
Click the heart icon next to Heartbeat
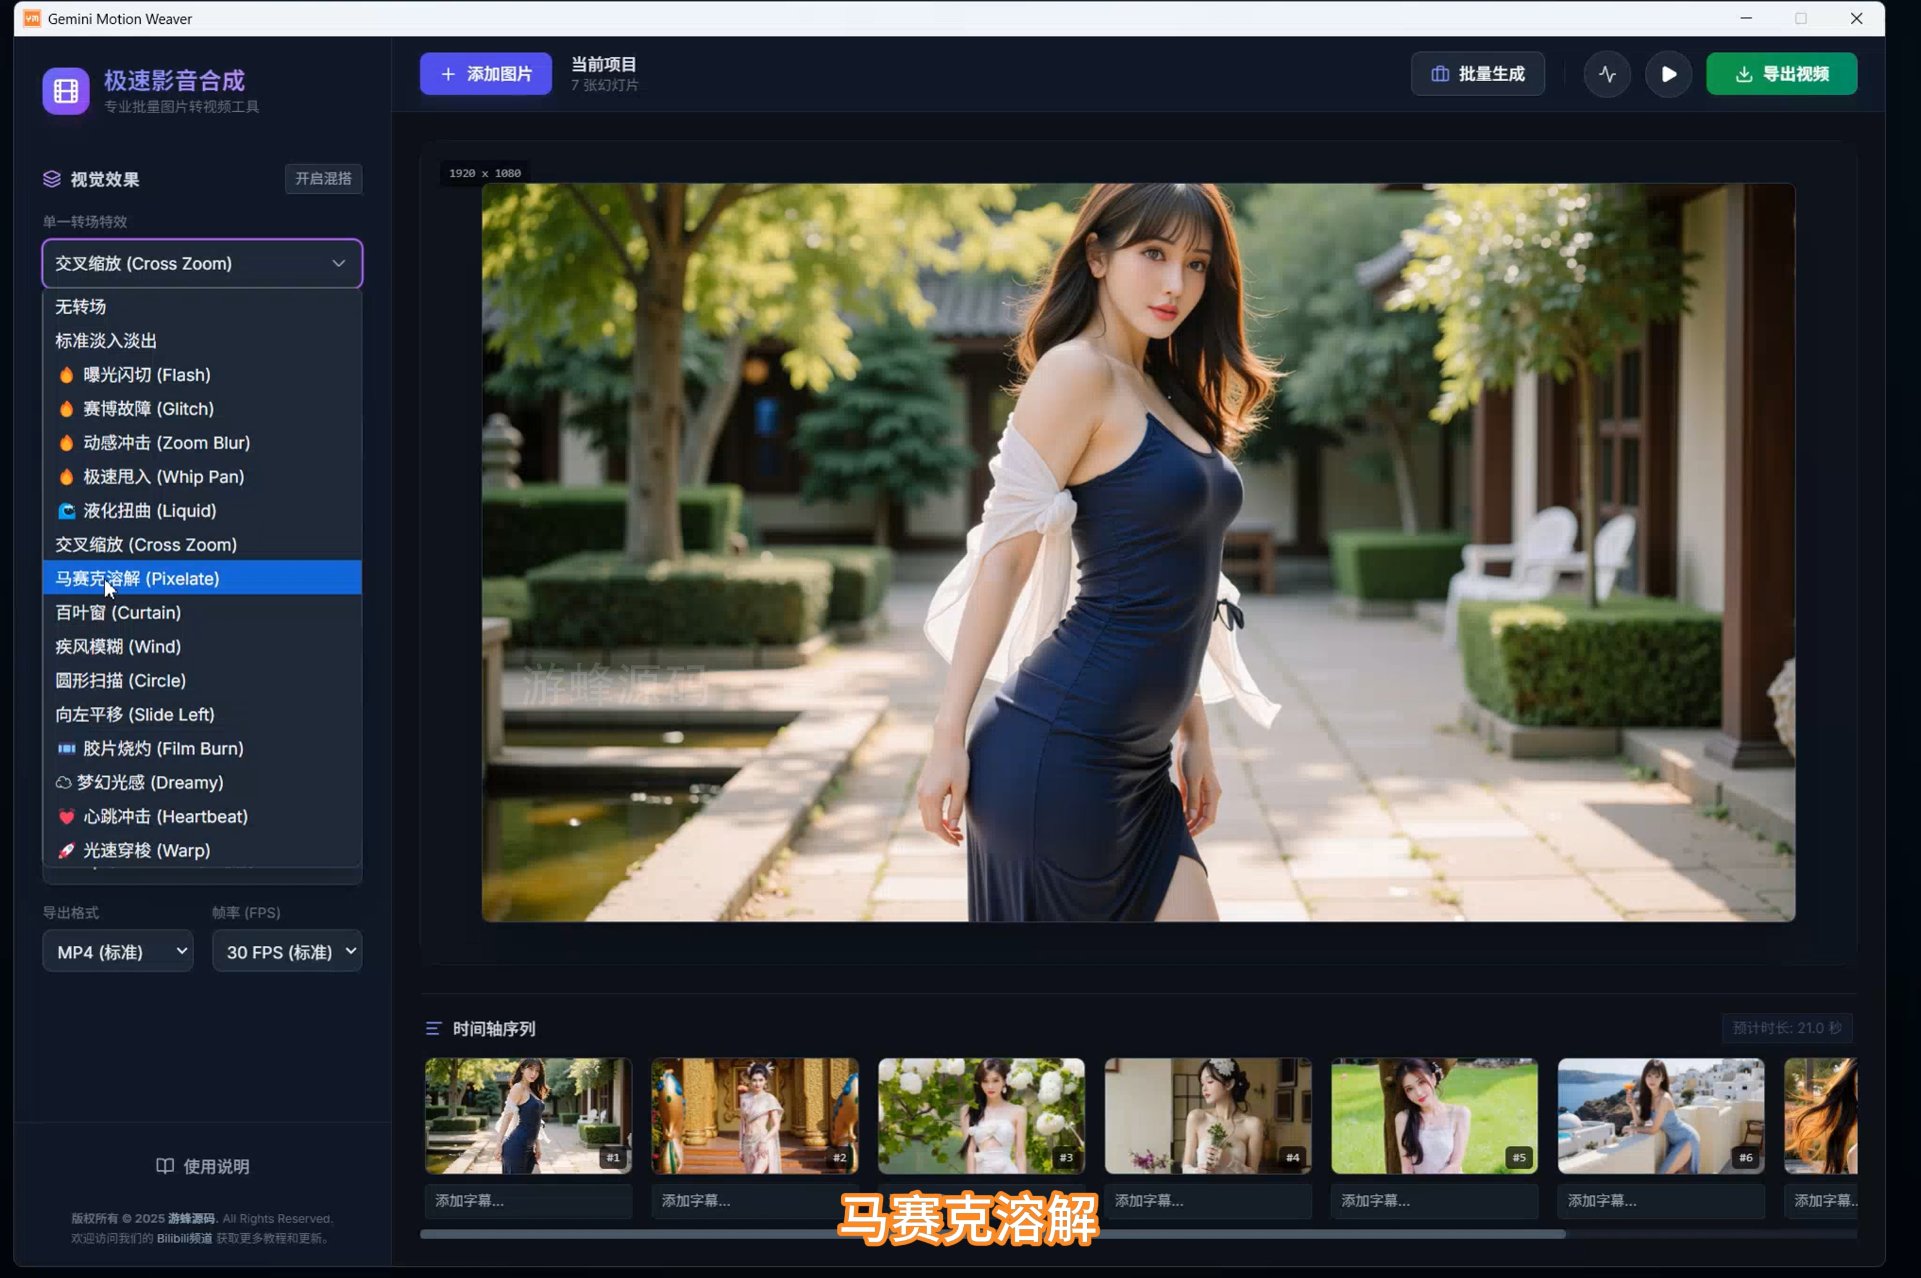click(66, 817)
